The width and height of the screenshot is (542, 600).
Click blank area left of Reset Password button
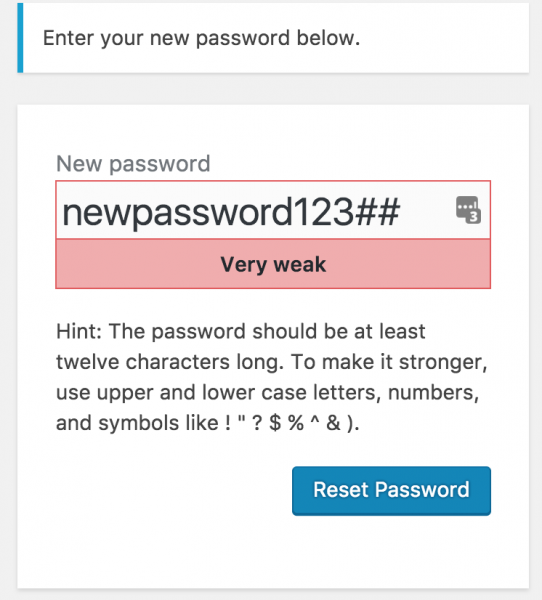173,491
